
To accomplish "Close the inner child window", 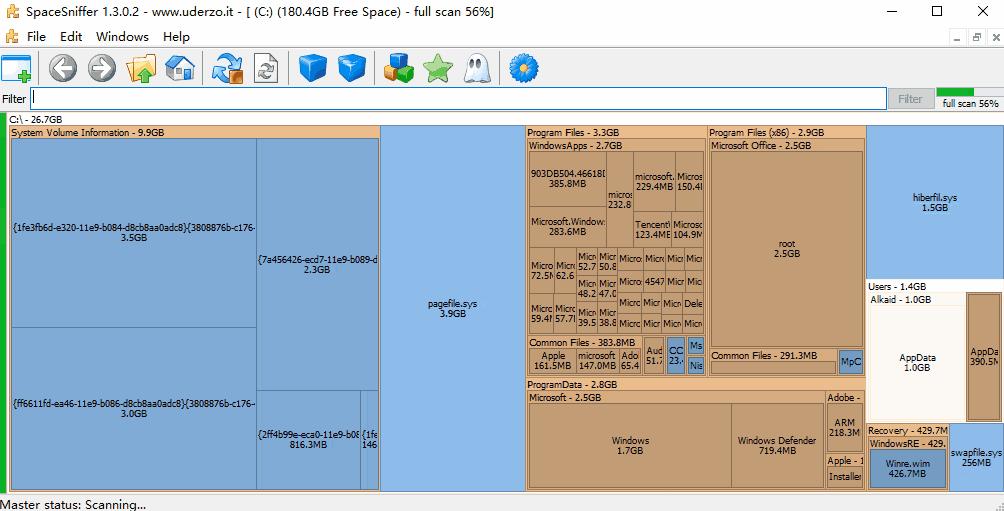I will point(996,37).
